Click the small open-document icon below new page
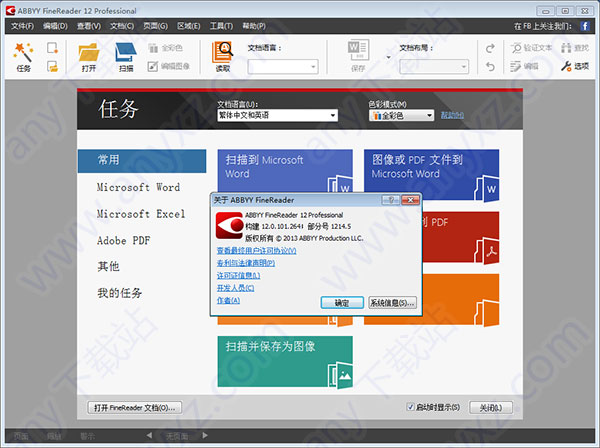The image size is (600, 448). tap(52, 67)
